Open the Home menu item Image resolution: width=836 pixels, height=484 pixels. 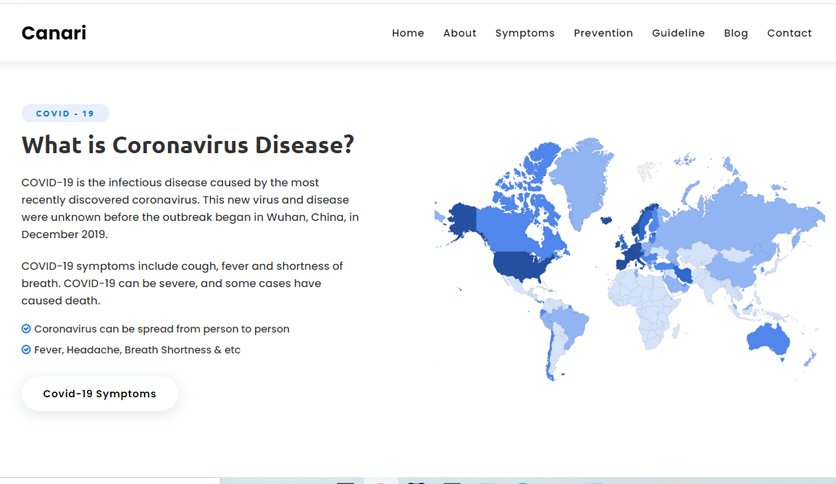coord(408,33)
